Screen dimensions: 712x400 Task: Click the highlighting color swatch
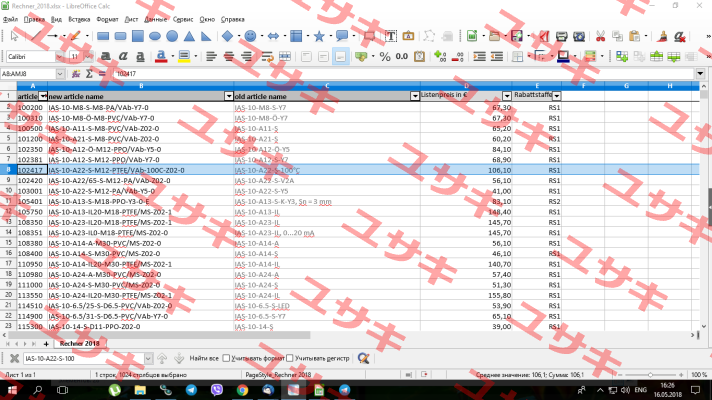184,56
